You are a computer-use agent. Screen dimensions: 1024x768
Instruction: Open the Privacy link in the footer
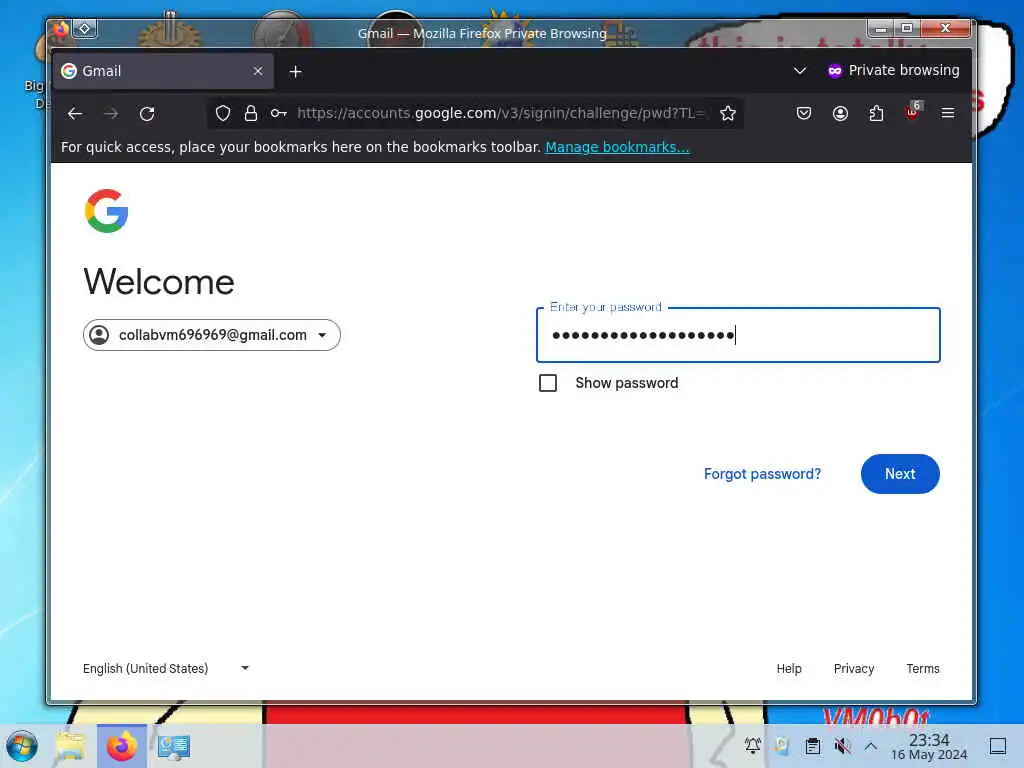click(x=854, y=669)
